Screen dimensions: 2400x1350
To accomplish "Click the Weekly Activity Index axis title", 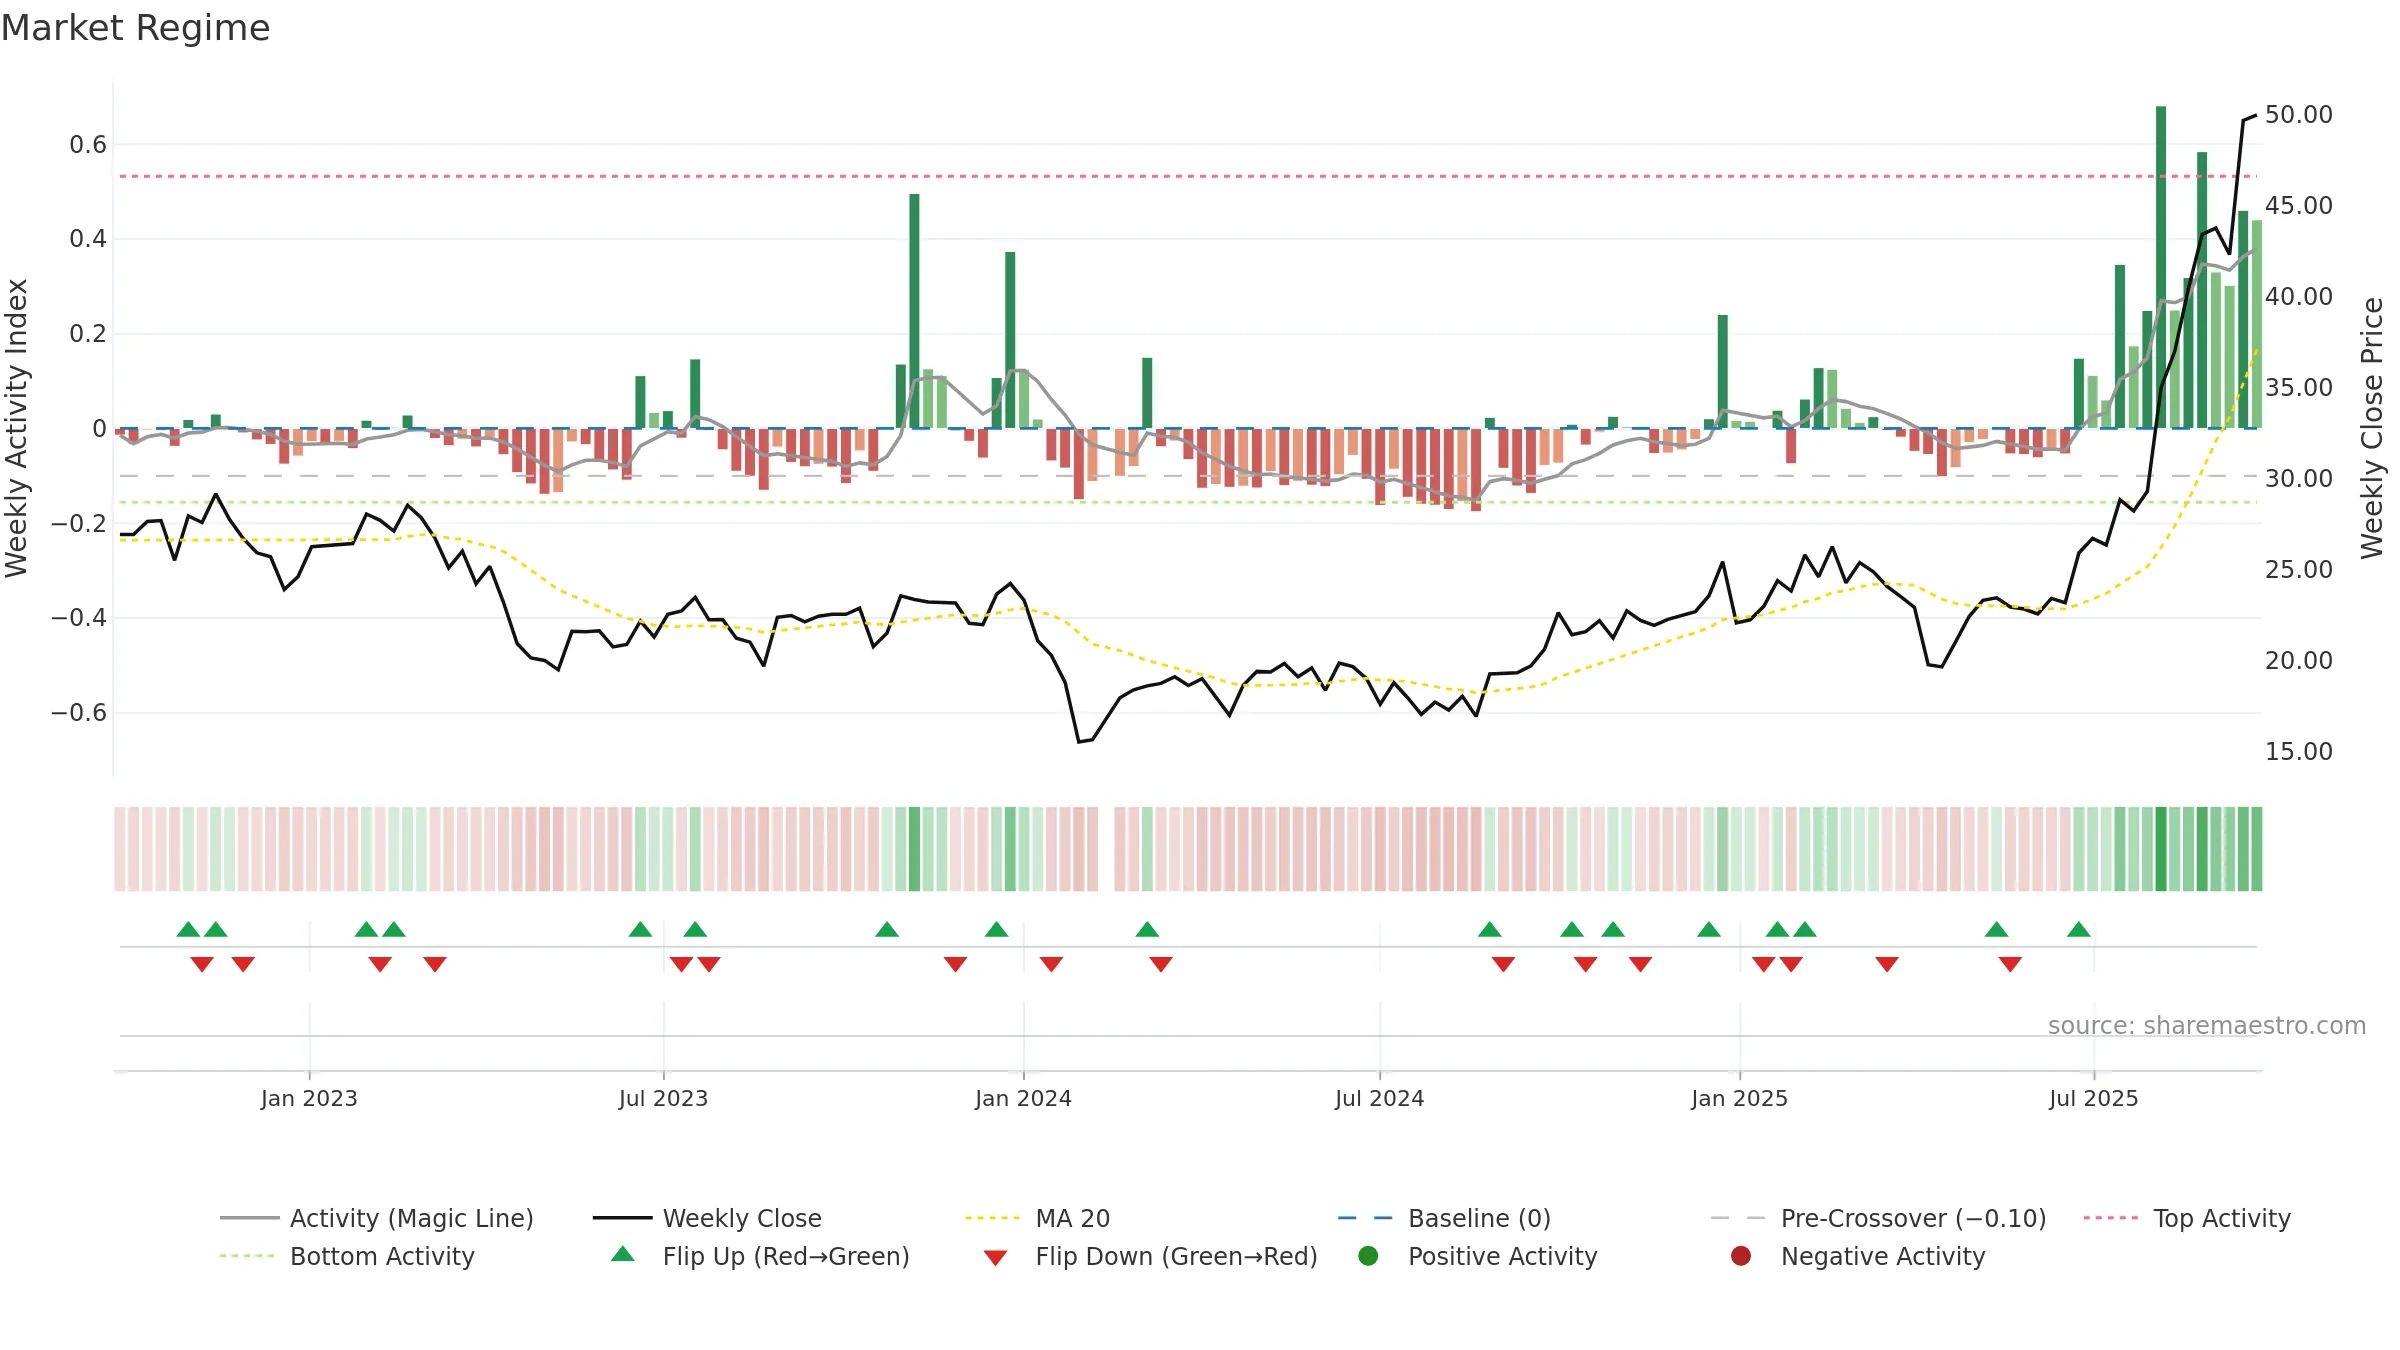I will click(x=16, y=428).
